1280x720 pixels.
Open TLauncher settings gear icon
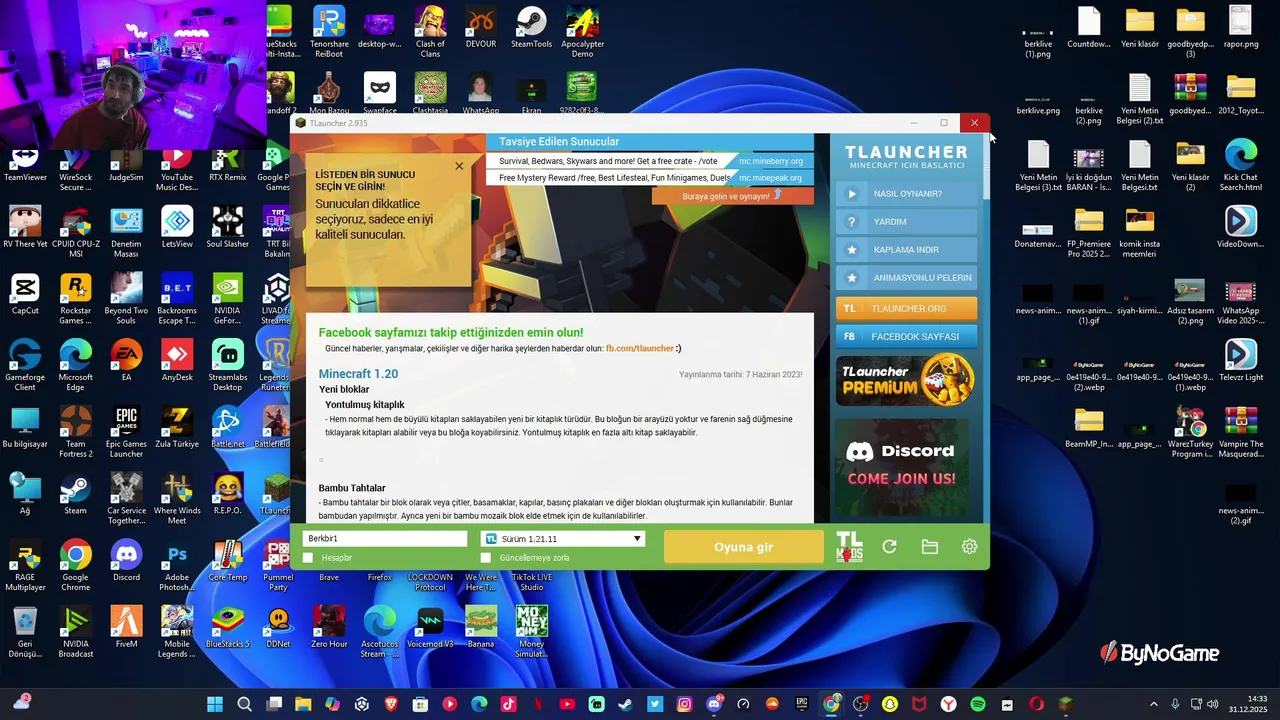coord(969,546)
